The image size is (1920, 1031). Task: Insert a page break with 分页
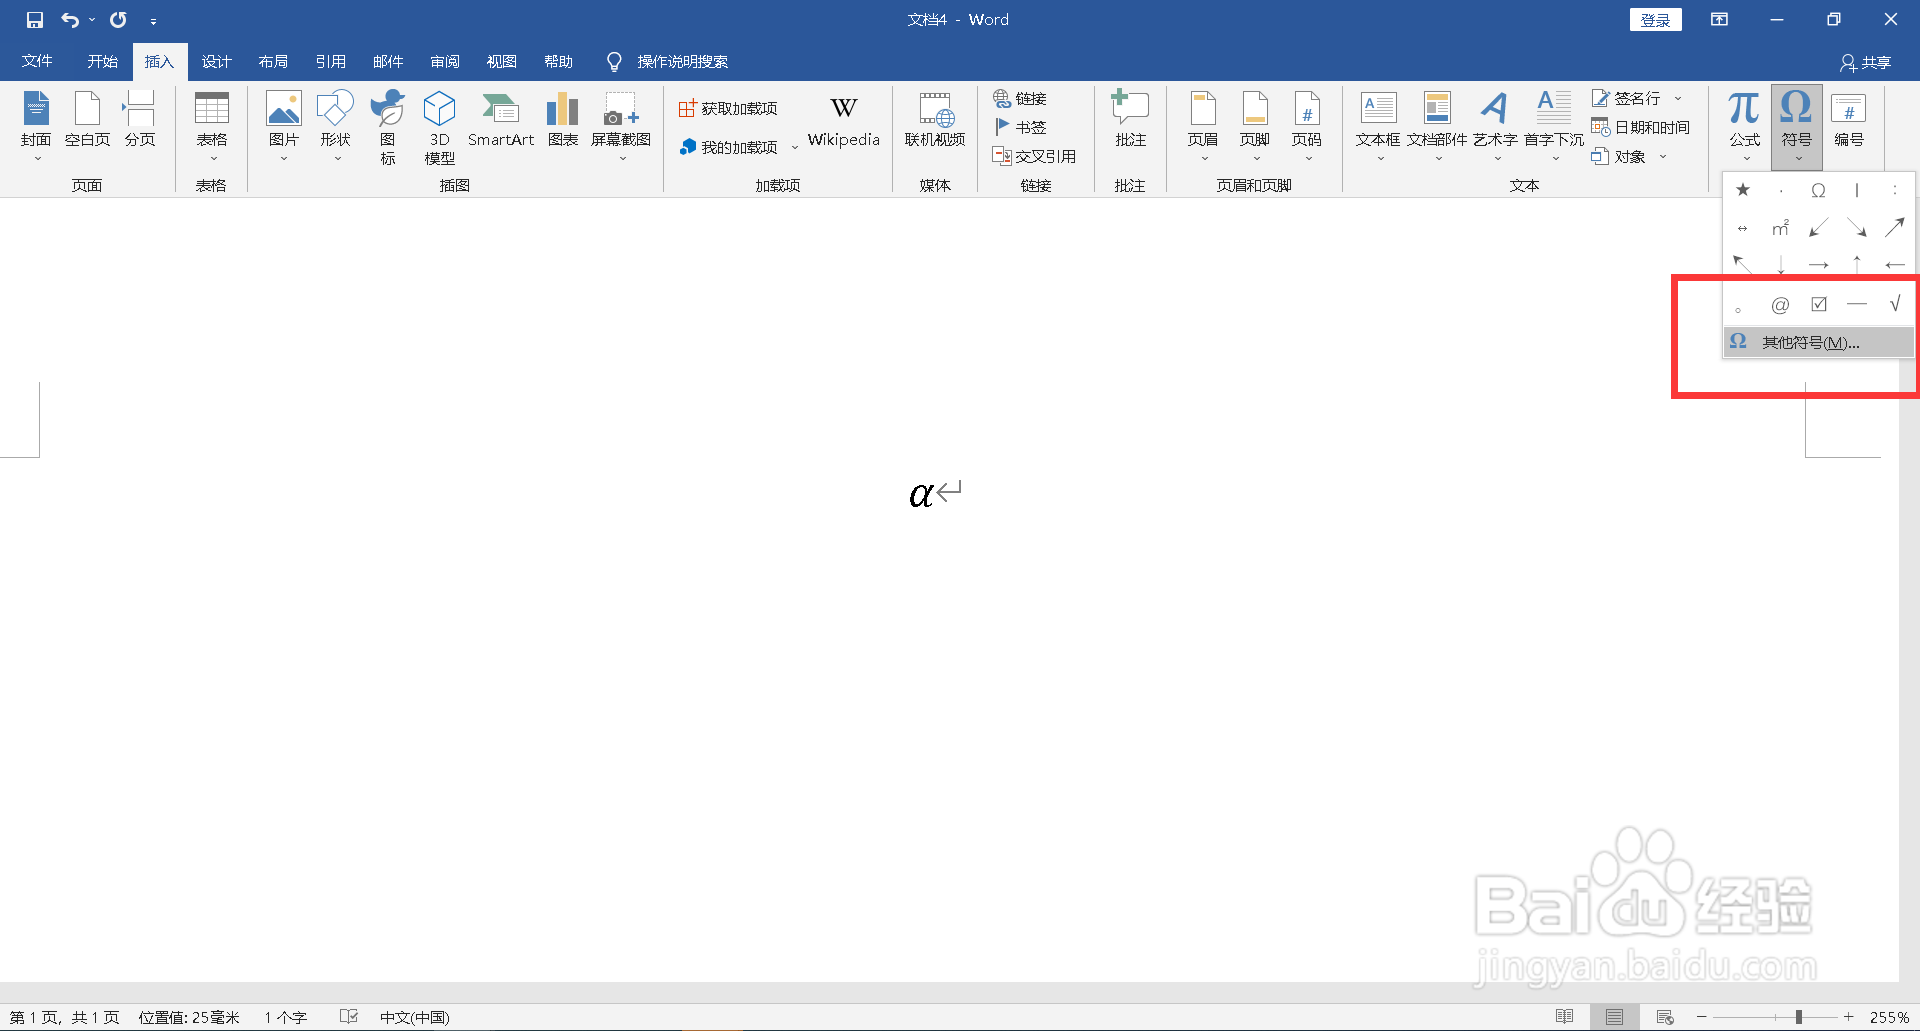coord(140,120)
